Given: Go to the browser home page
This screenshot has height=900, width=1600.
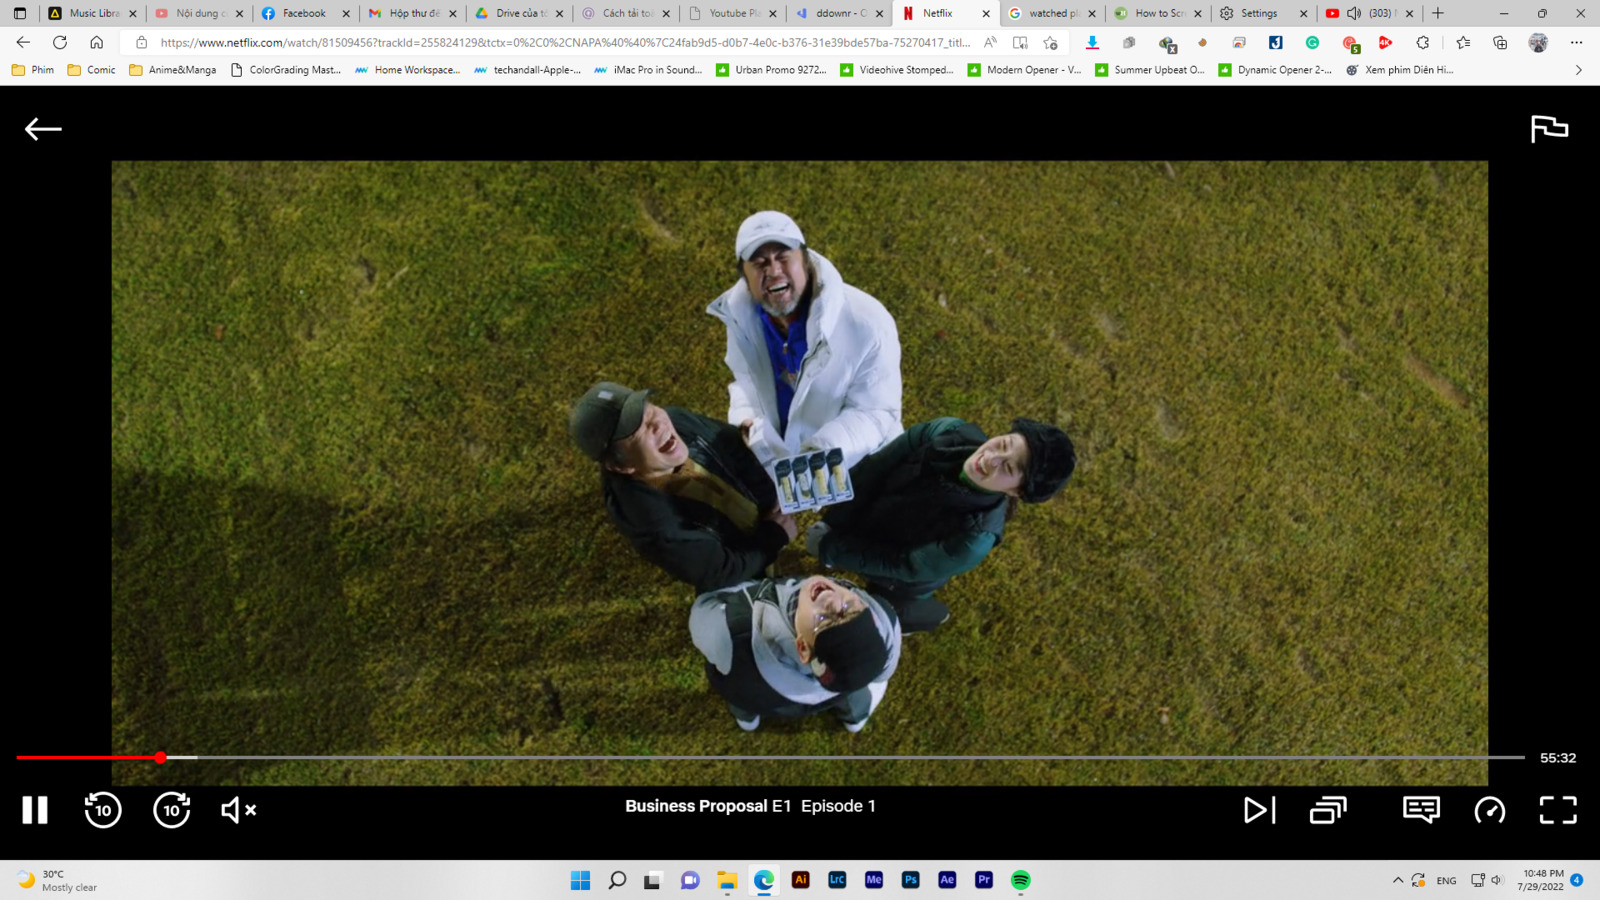Looking at the screenshot, I should click(97, 42).
